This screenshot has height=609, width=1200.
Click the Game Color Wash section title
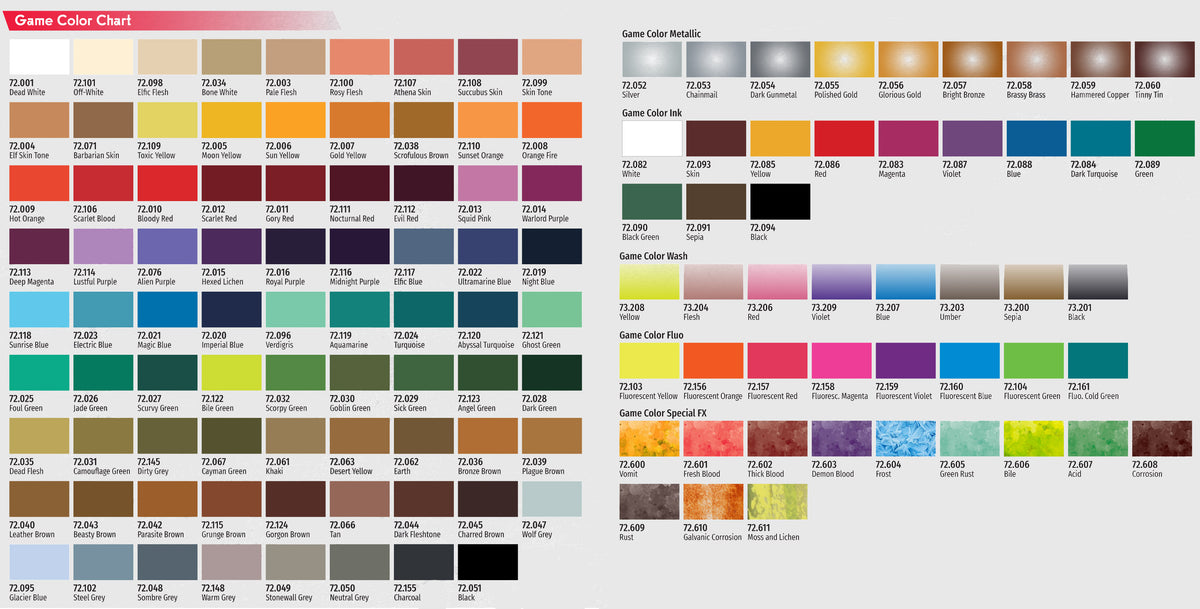pos(655,256)
